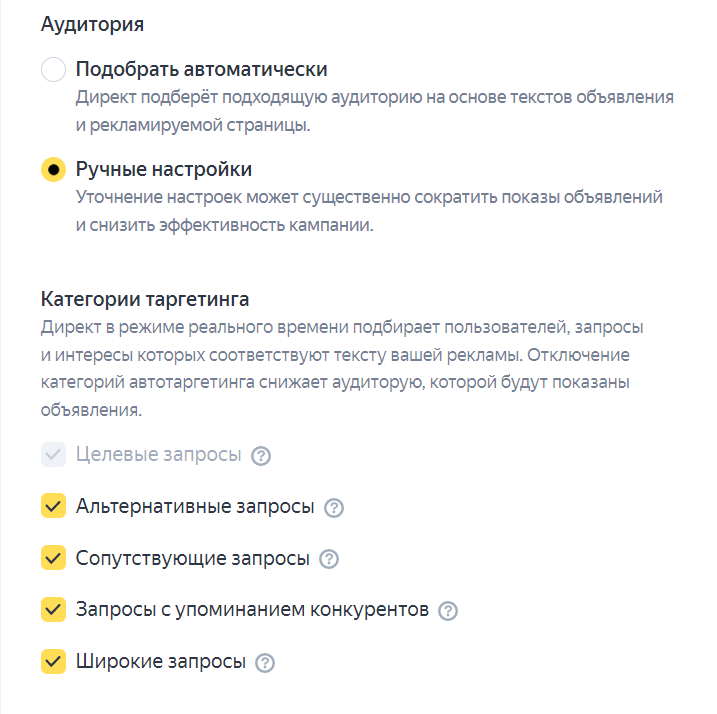Click the Широкие запросы label text

[160, 661]
